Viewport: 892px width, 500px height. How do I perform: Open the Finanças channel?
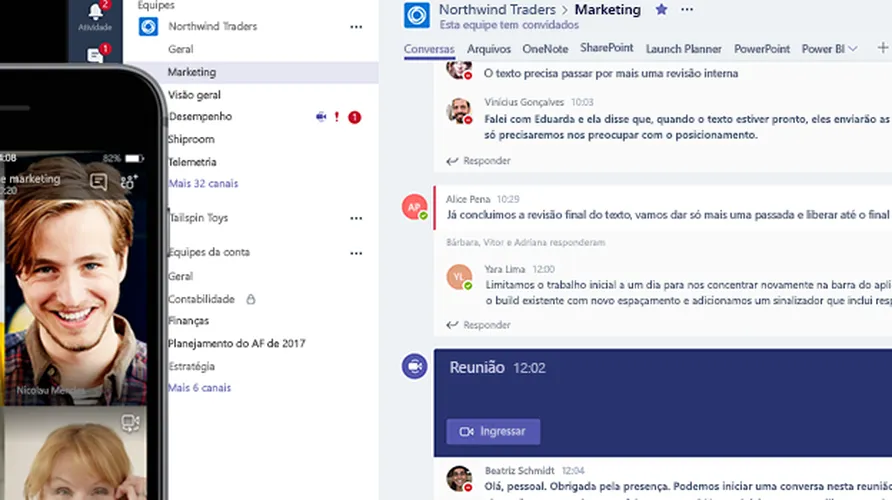coord(188,320)
